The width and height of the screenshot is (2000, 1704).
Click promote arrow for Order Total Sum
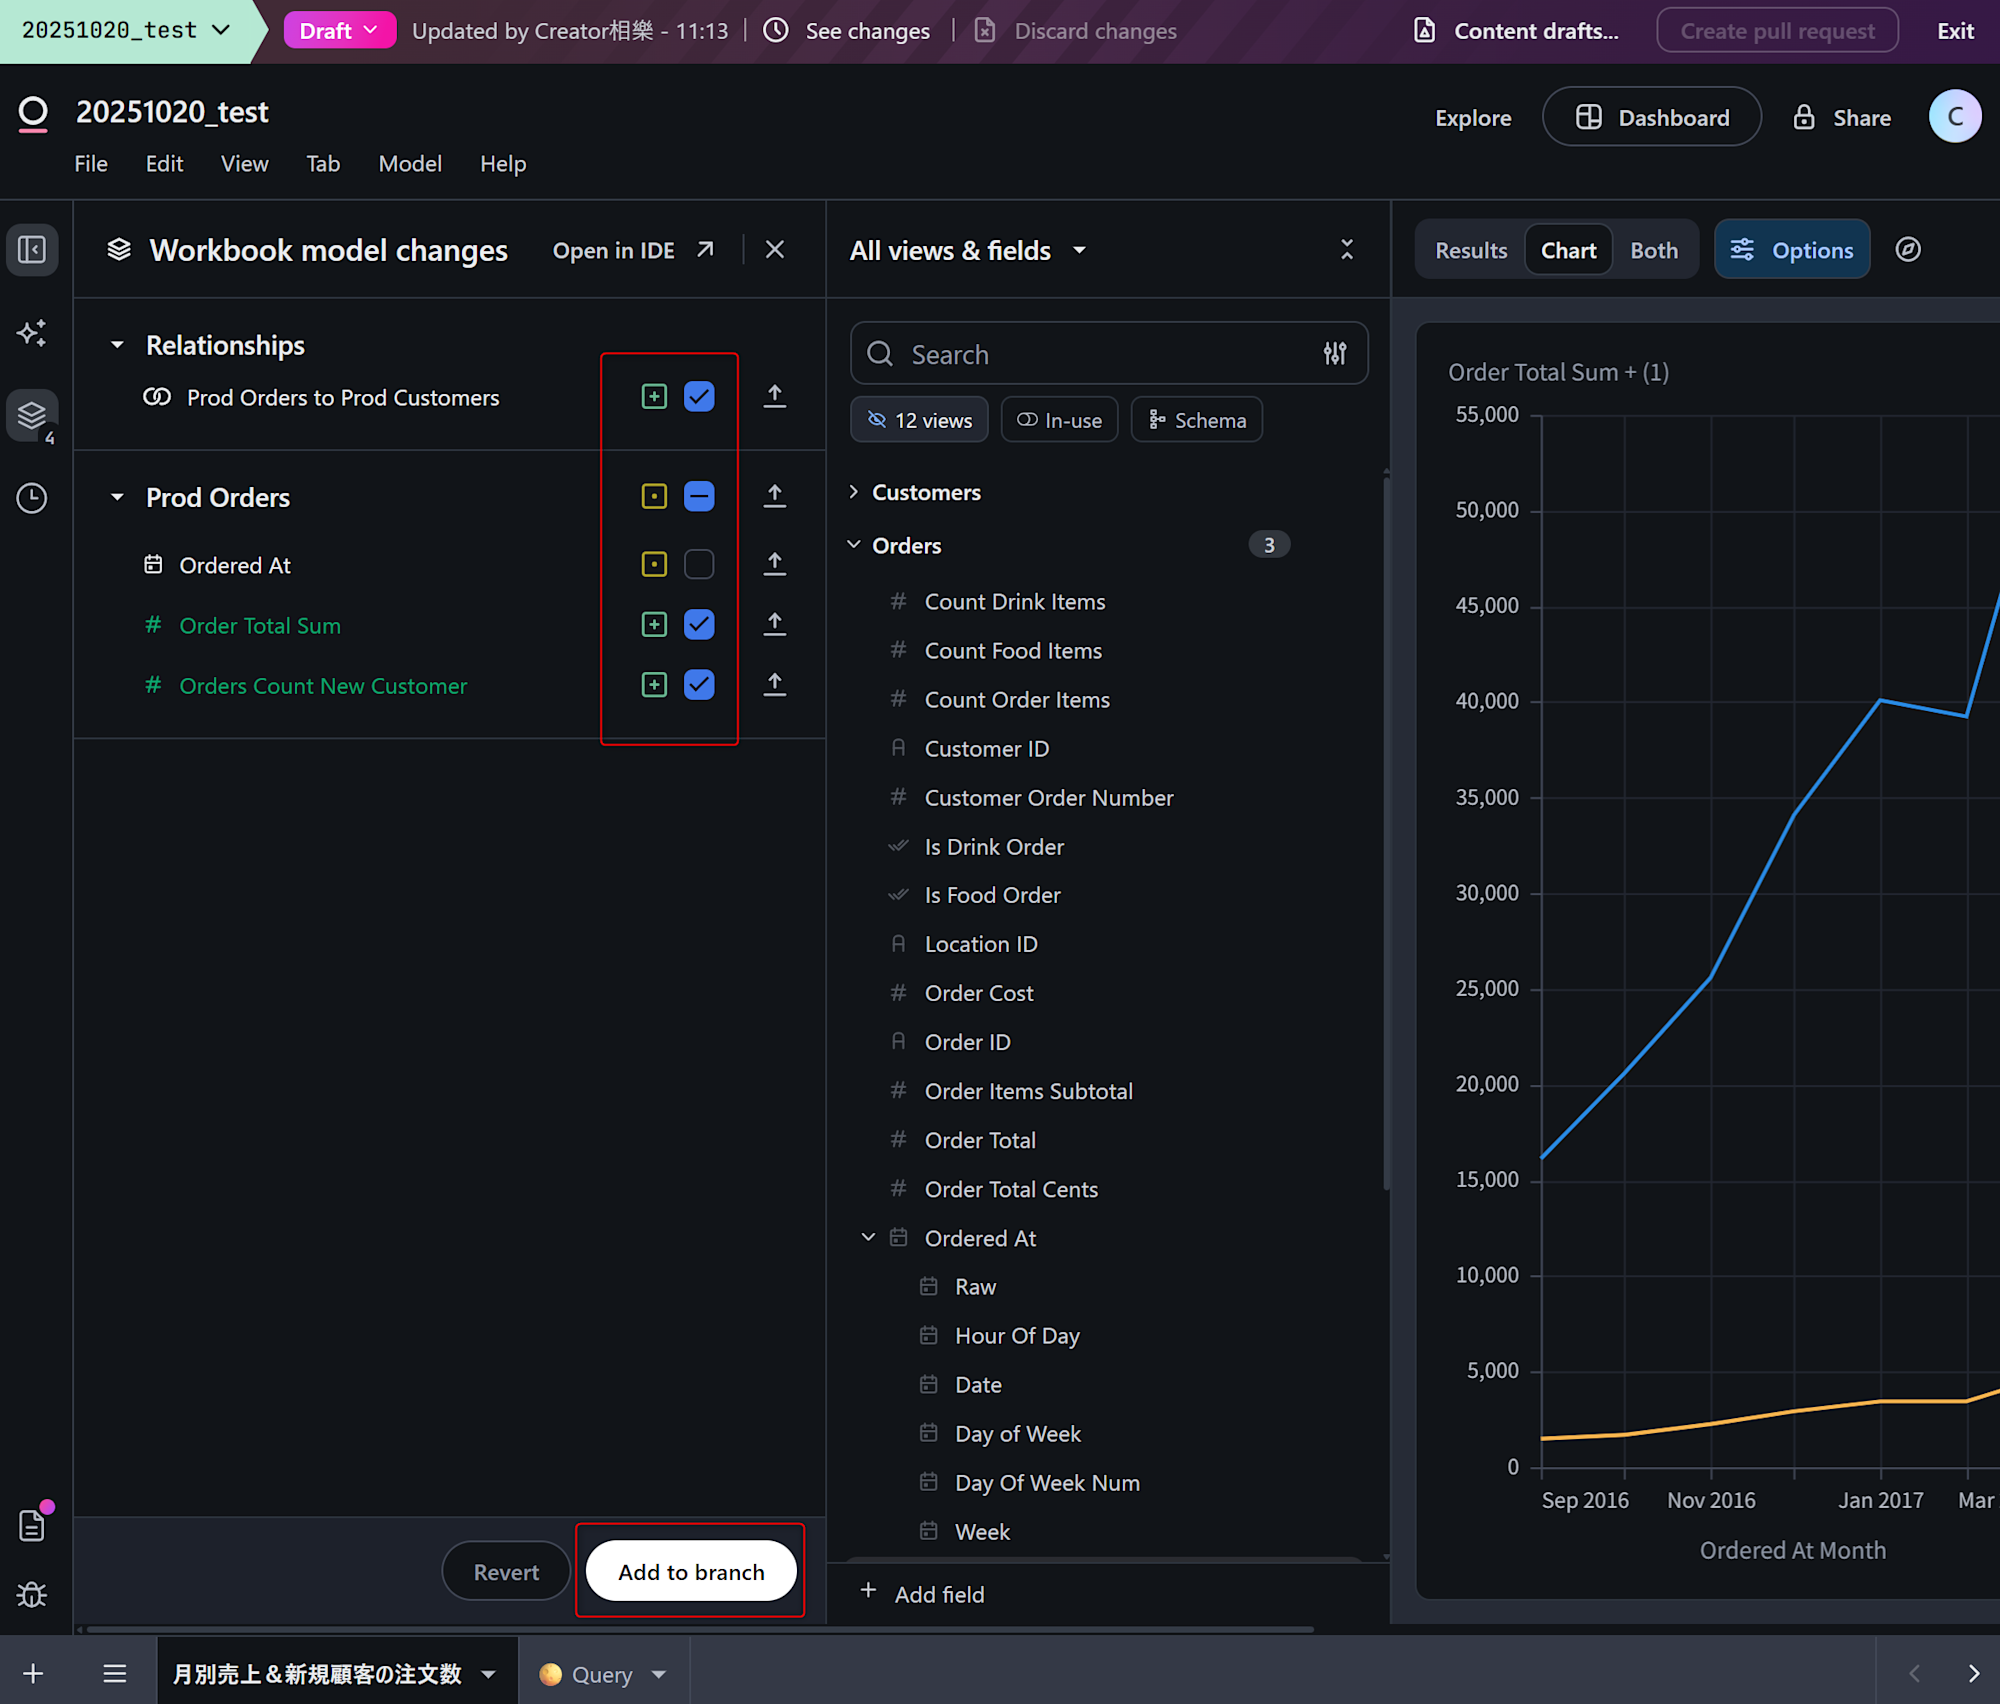(x=774, y=625)
